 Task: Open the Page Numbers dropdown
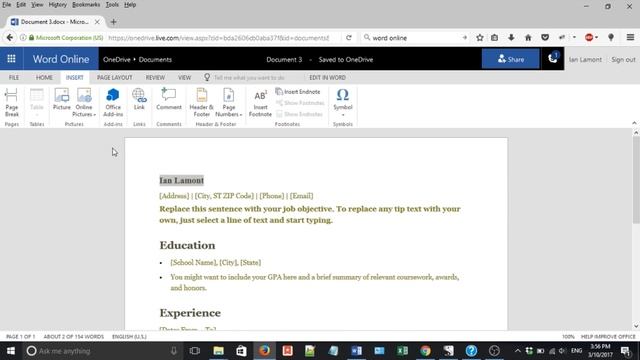pos(229,102)
